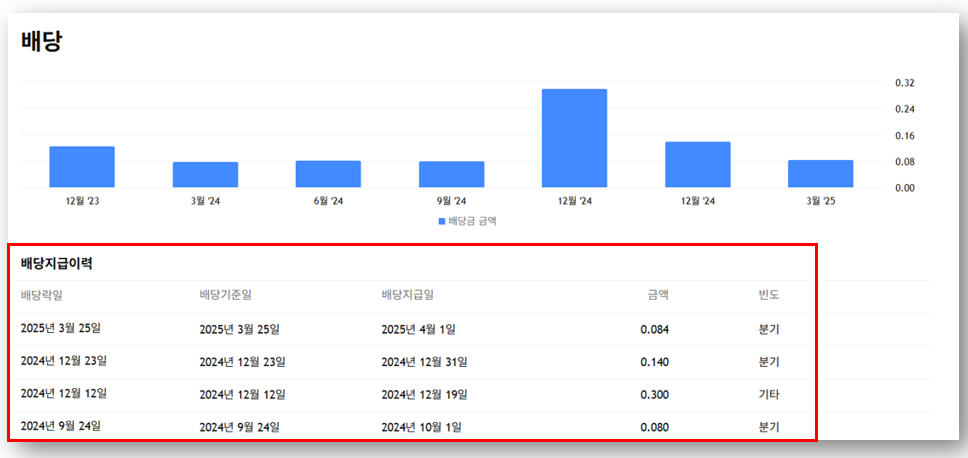Image resolution: width=968 pixels, height=458 pixels.
Task: Click 분기 in the 0.140 row
Action: coord(769,362)
